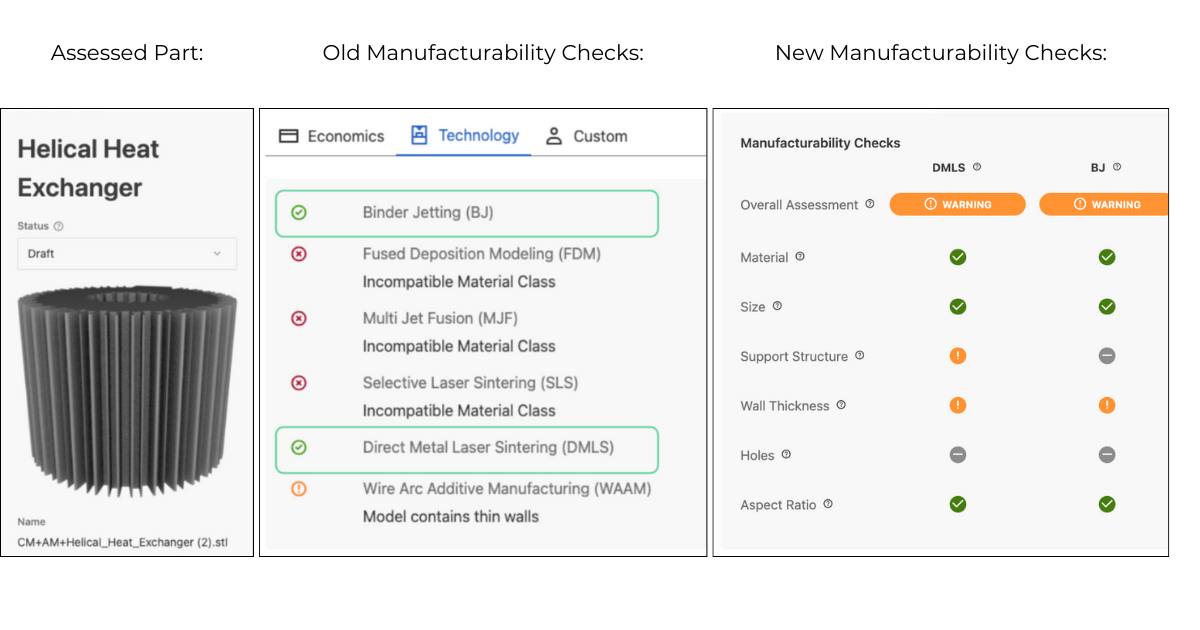Open the Custom tab

586,136
